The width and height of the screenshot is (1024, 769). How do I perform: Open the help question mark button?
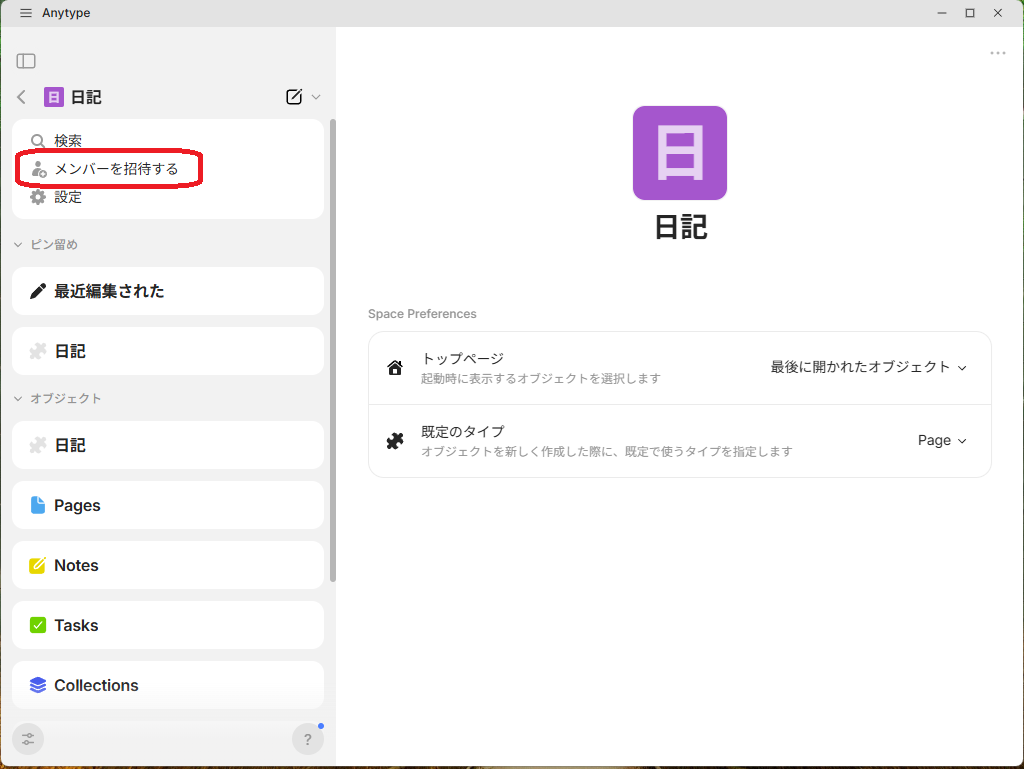coord(308,739)
